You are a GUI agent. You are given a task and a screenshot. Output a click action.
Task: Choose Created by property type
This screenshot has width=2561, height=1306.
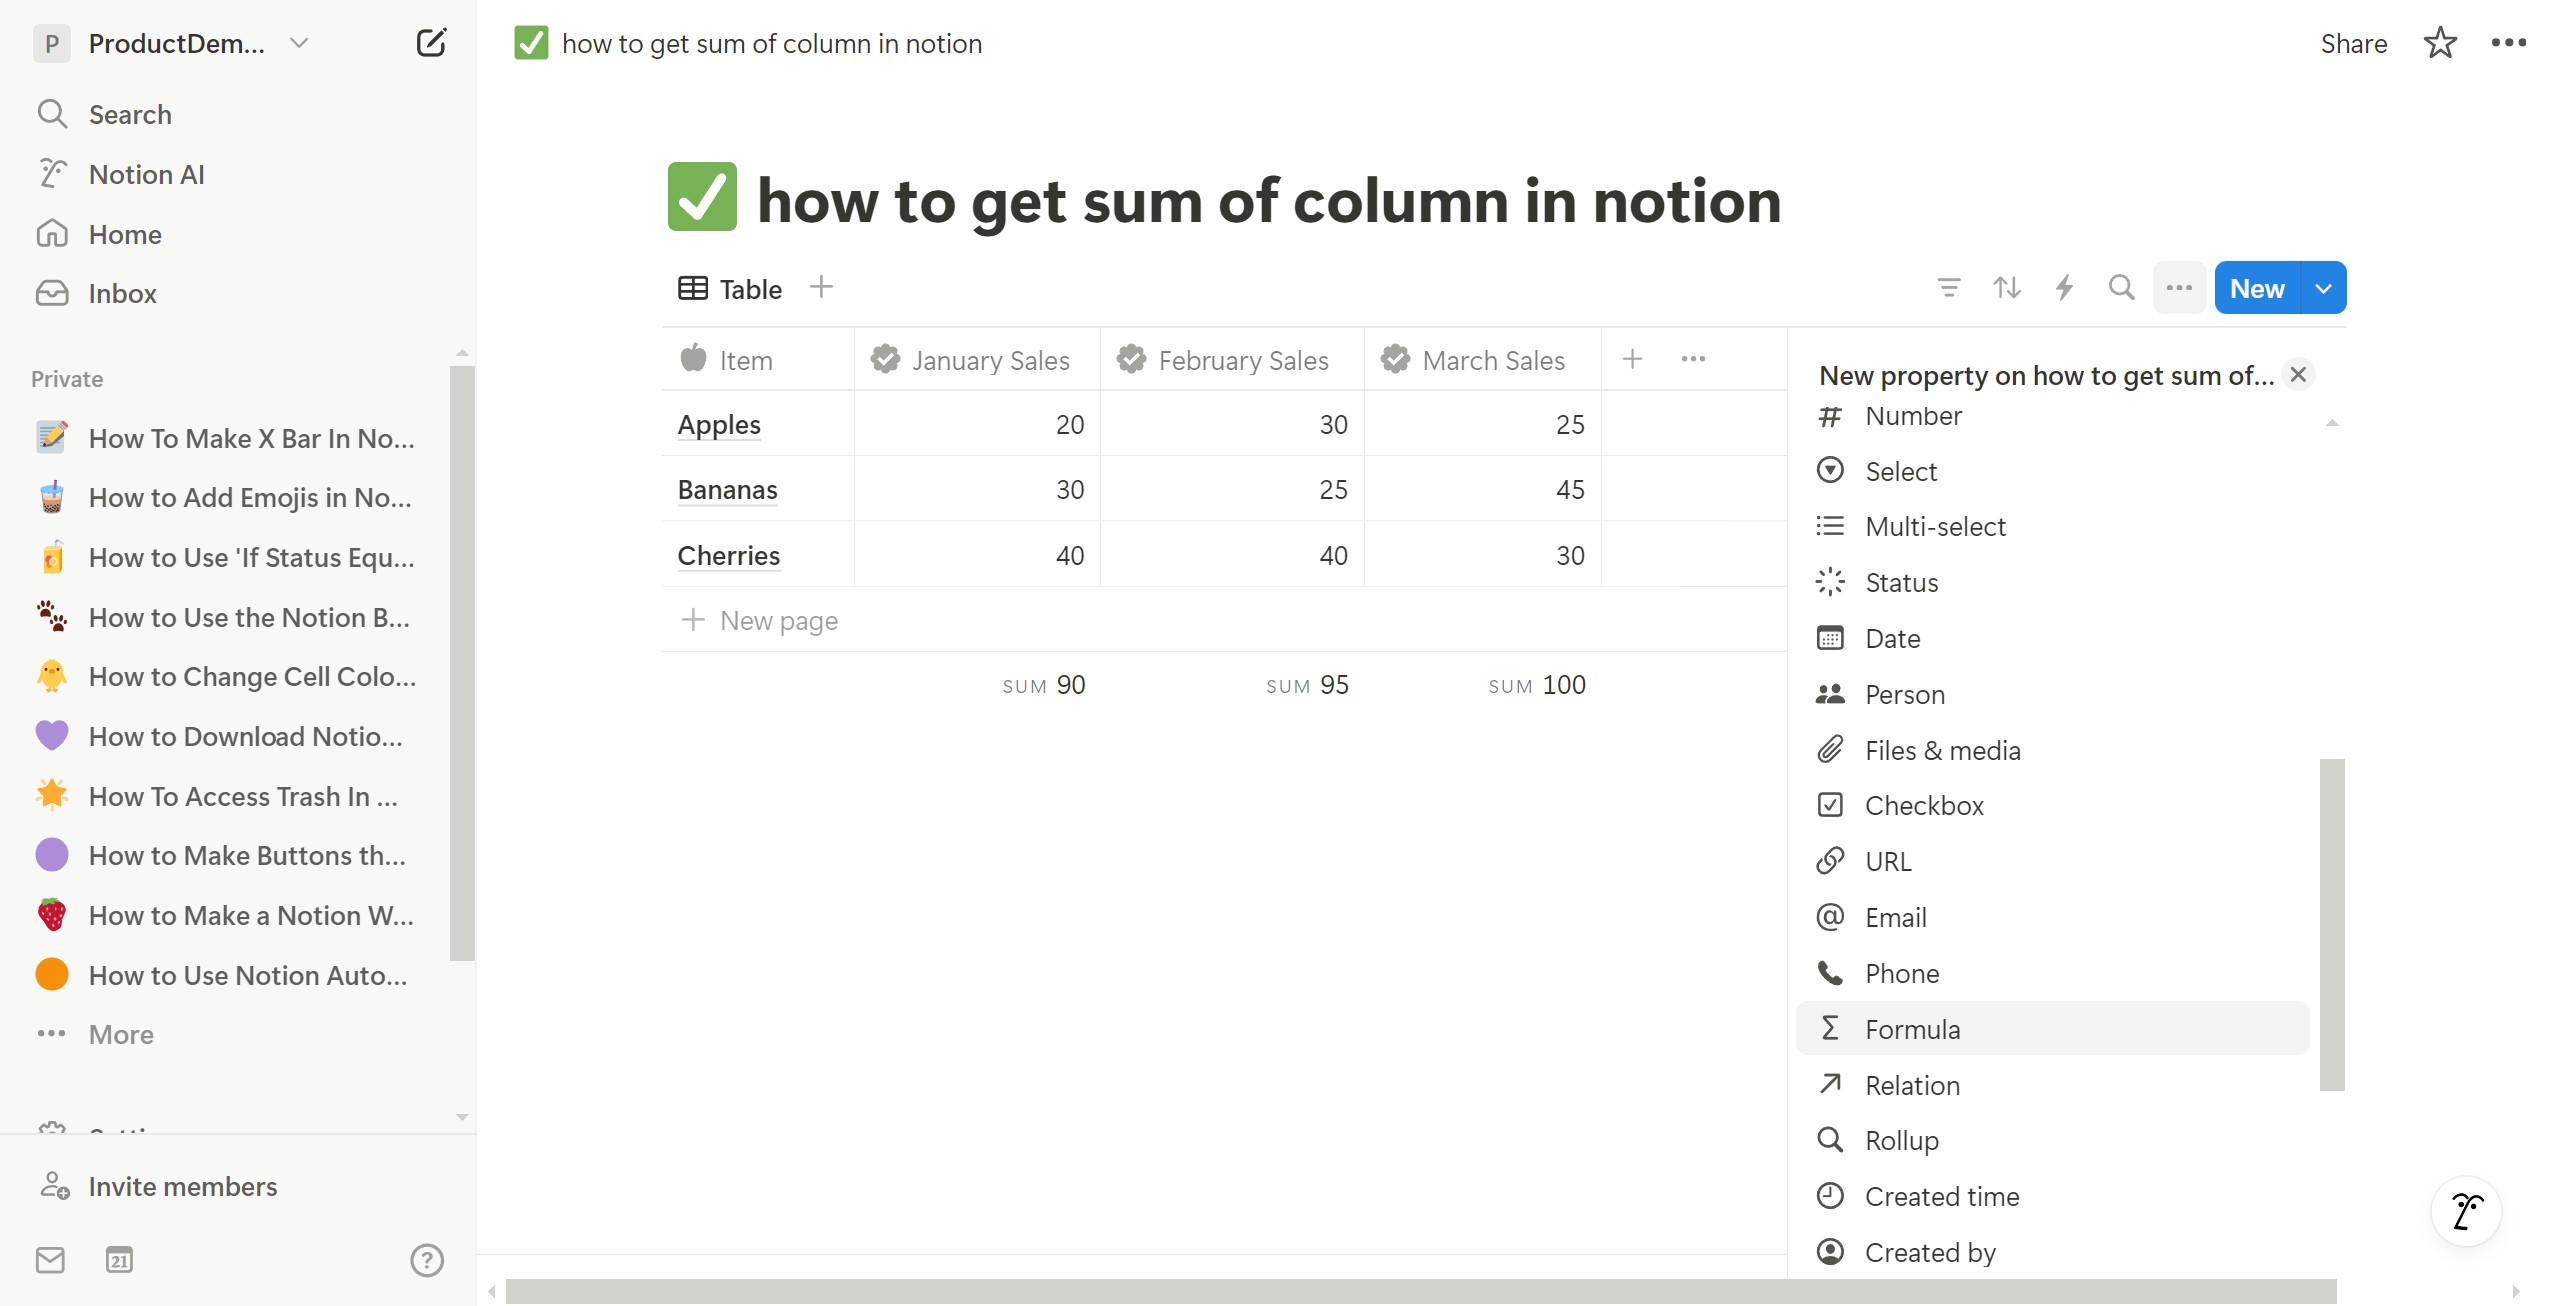point(2052,1252)
